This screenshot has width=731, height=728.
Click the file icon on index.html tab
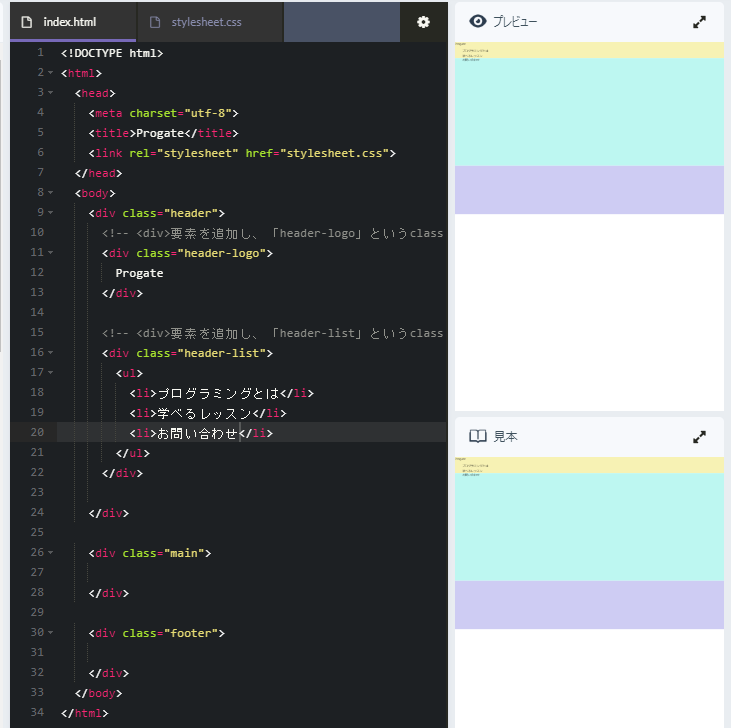27,22
